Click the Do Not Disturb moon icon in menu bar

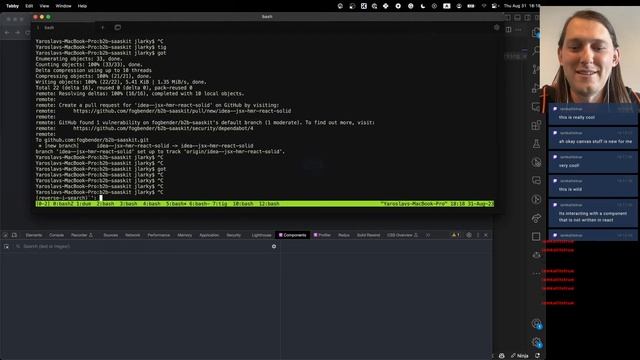pyautogui.click(x=422, y=6)
